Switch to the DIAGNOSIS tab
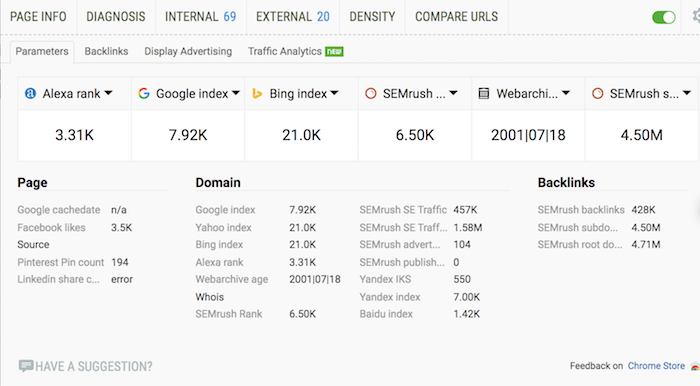Viewport: 700px width, 386px height. click(116, 17)
